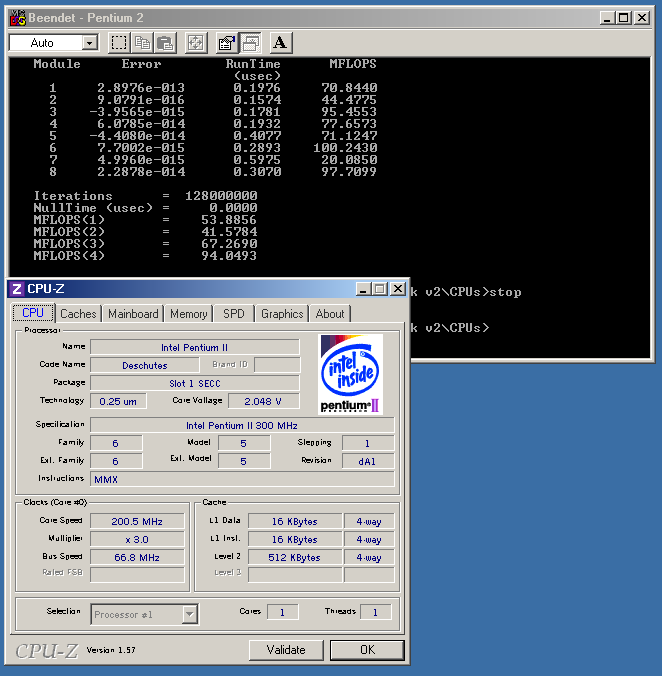Maximize the Beendet console window

pyautogui.click(x=624, y=18)
